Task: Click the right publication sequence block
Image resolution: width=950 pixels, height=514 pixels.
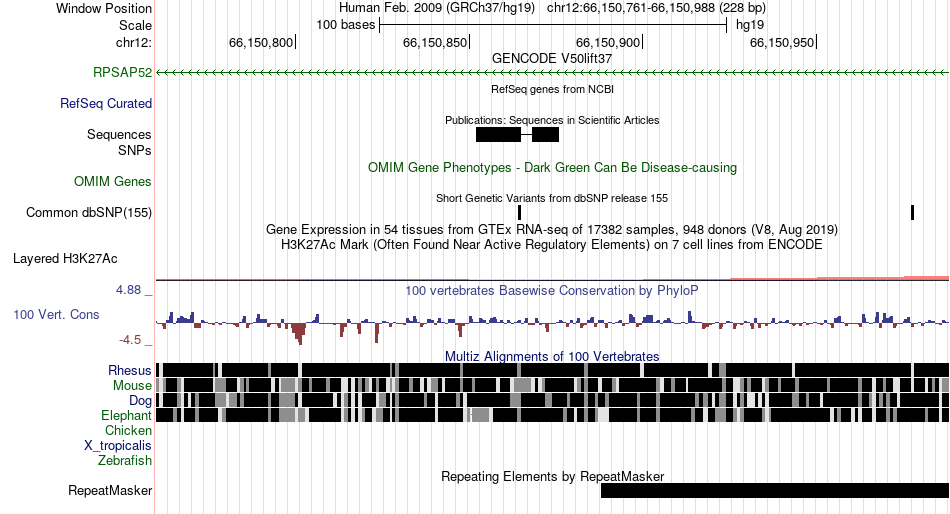Action: tap(545, 135)
